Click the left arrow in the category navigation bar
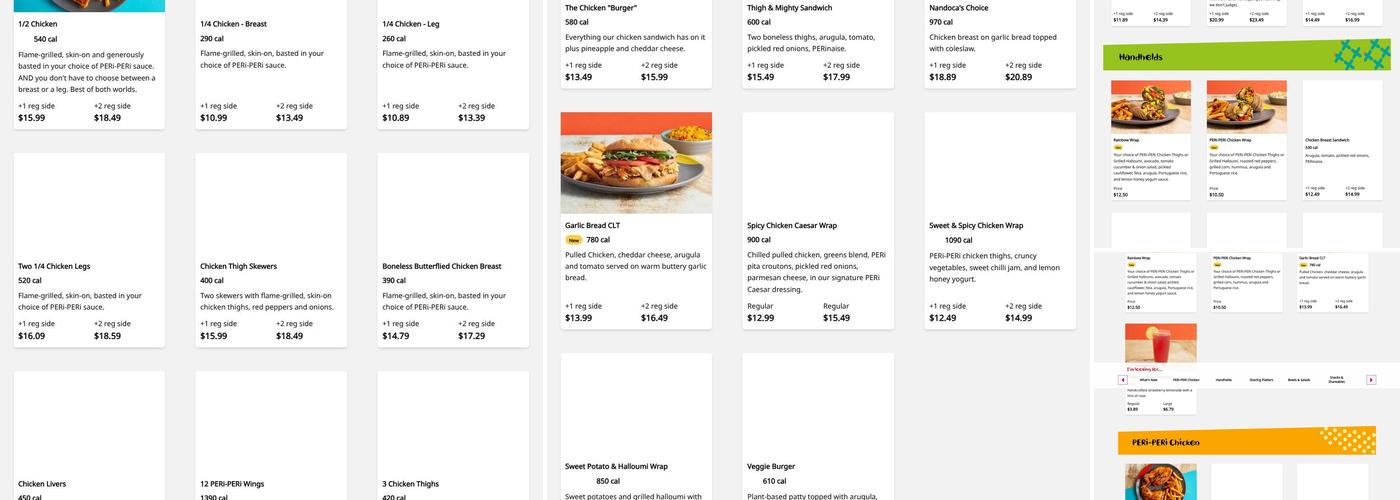 (1123, 380)
